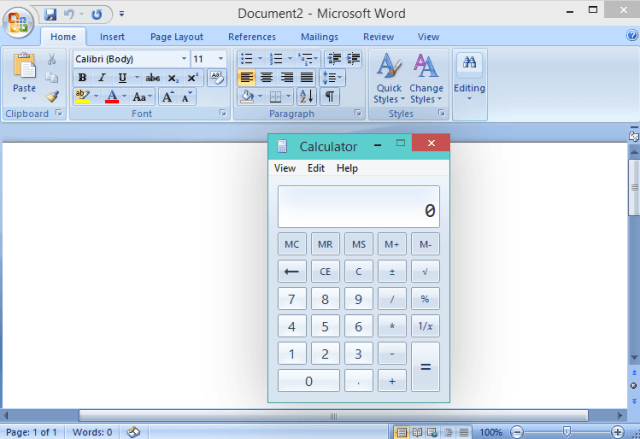The width and height of the screenshot is (640, 439).
Task: Switch to the Insert ribbon tab
Action: tap(112, 37)
